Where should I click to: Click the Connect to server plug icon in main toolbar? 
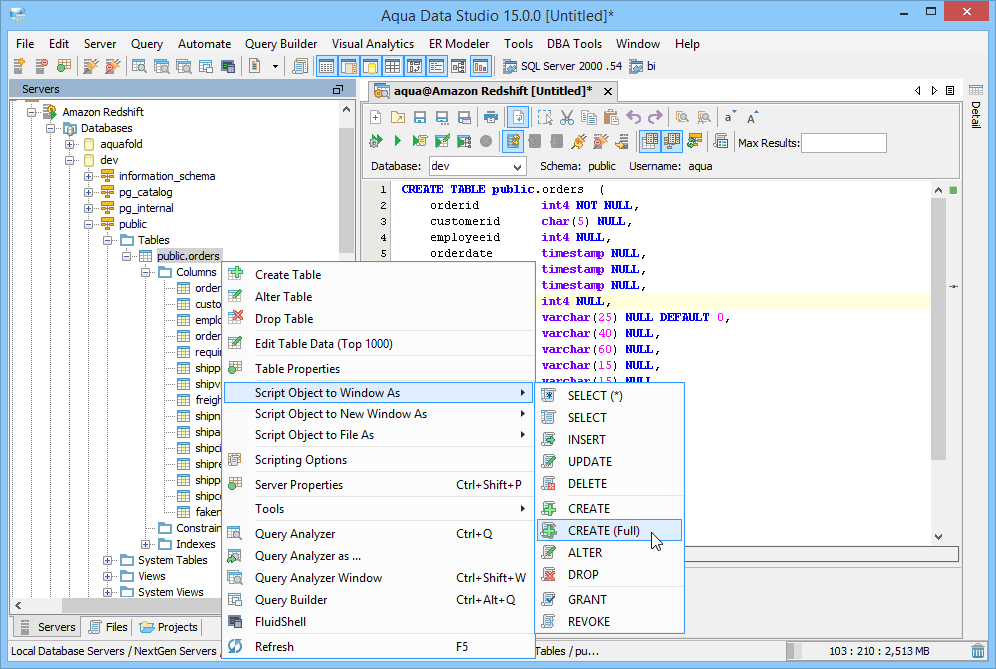point(91,65)
